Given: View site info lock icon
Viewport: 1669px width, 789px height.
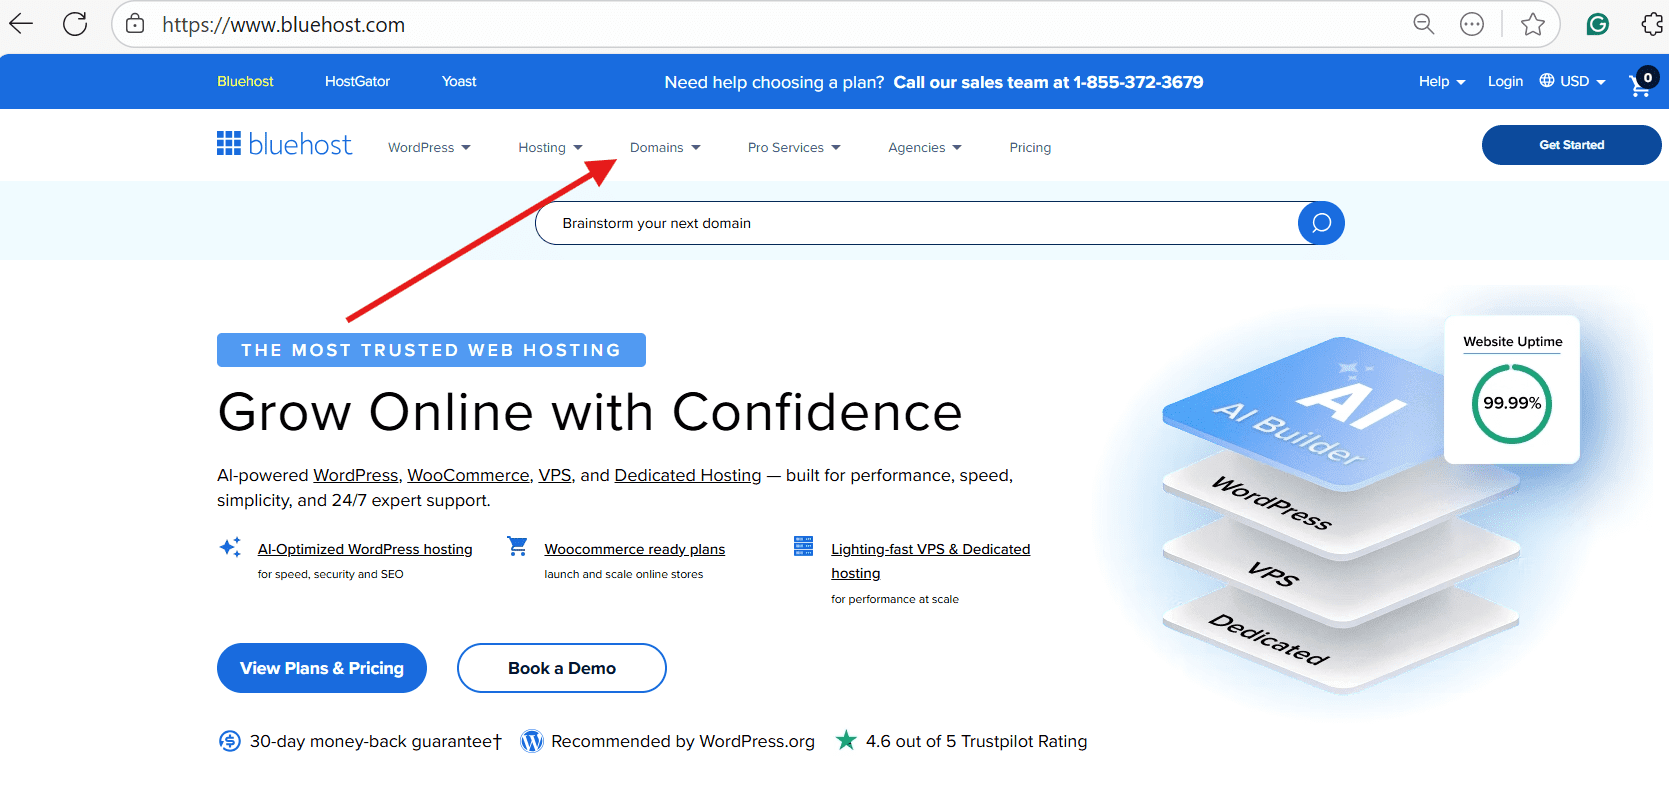Looking at the screenshot, I should (x=135, y=24).
